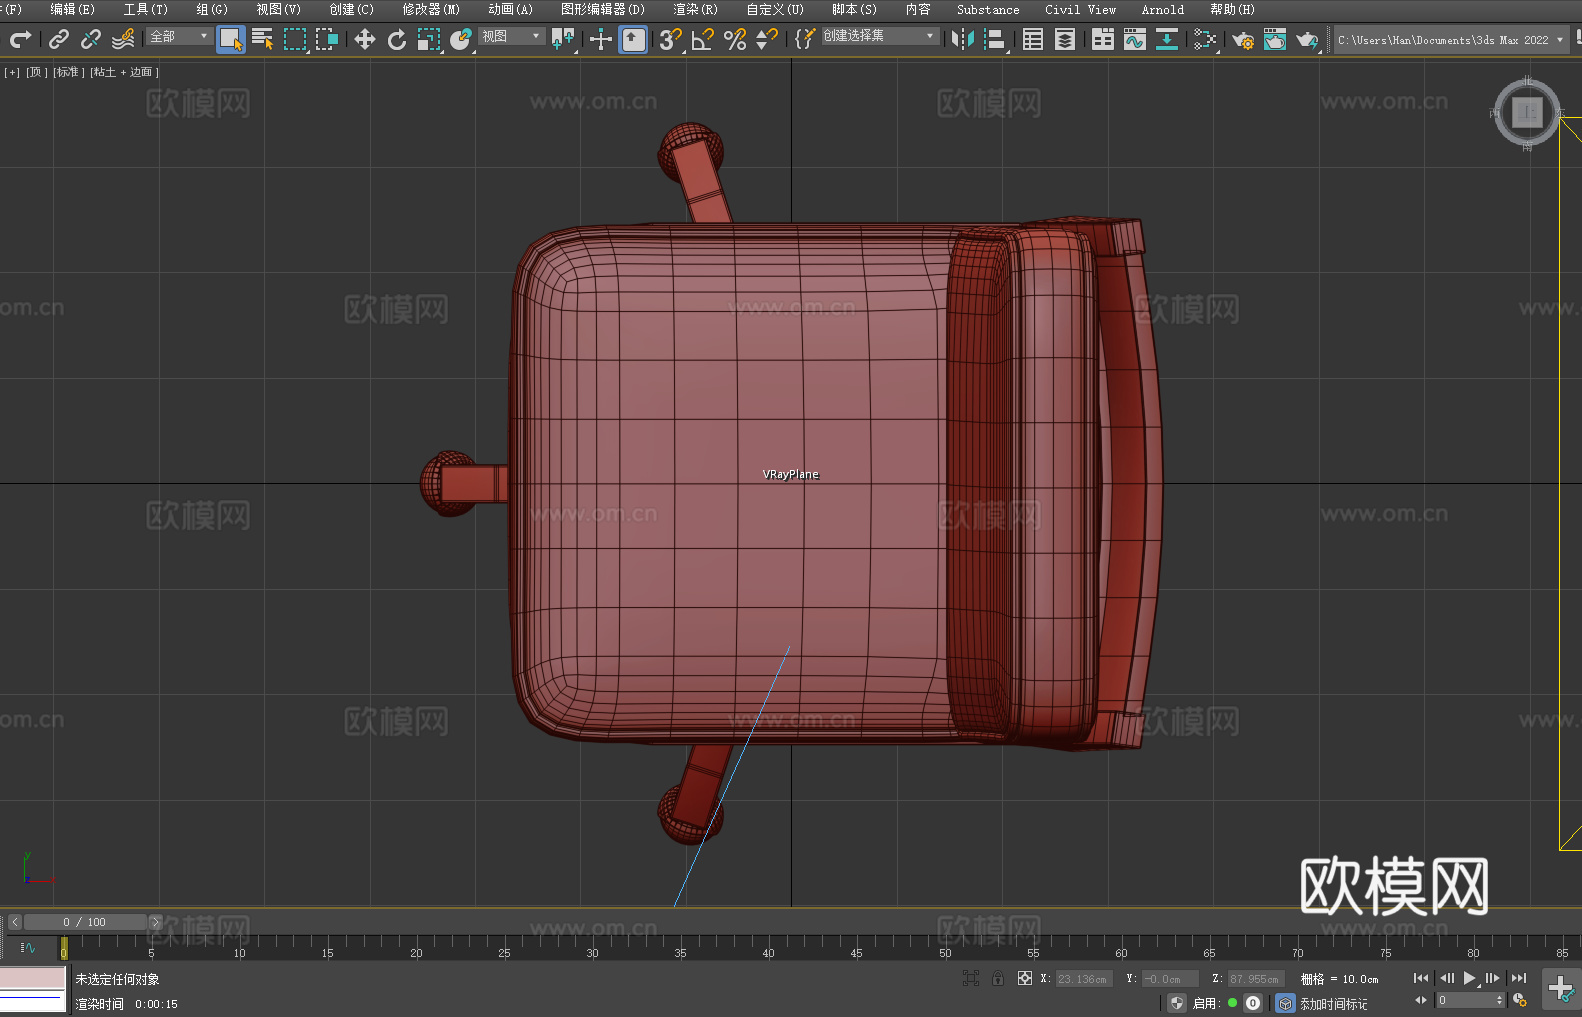Click the ViewCube top face
Screen dimensions: 1582x1017
(x=1527, y=112)
